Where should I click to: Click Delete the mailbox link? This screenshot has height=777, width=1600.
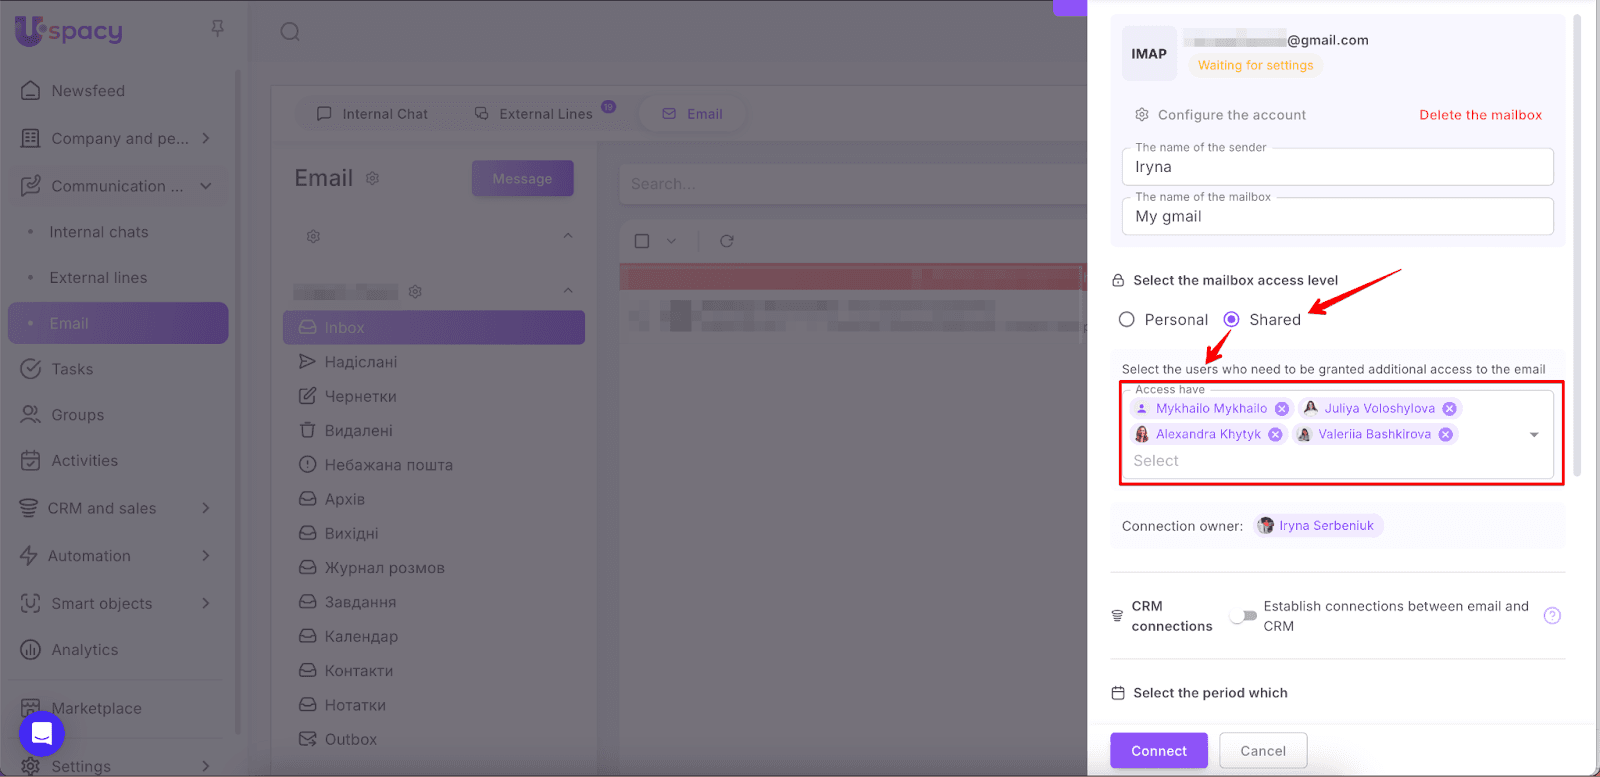(1480, 115)
